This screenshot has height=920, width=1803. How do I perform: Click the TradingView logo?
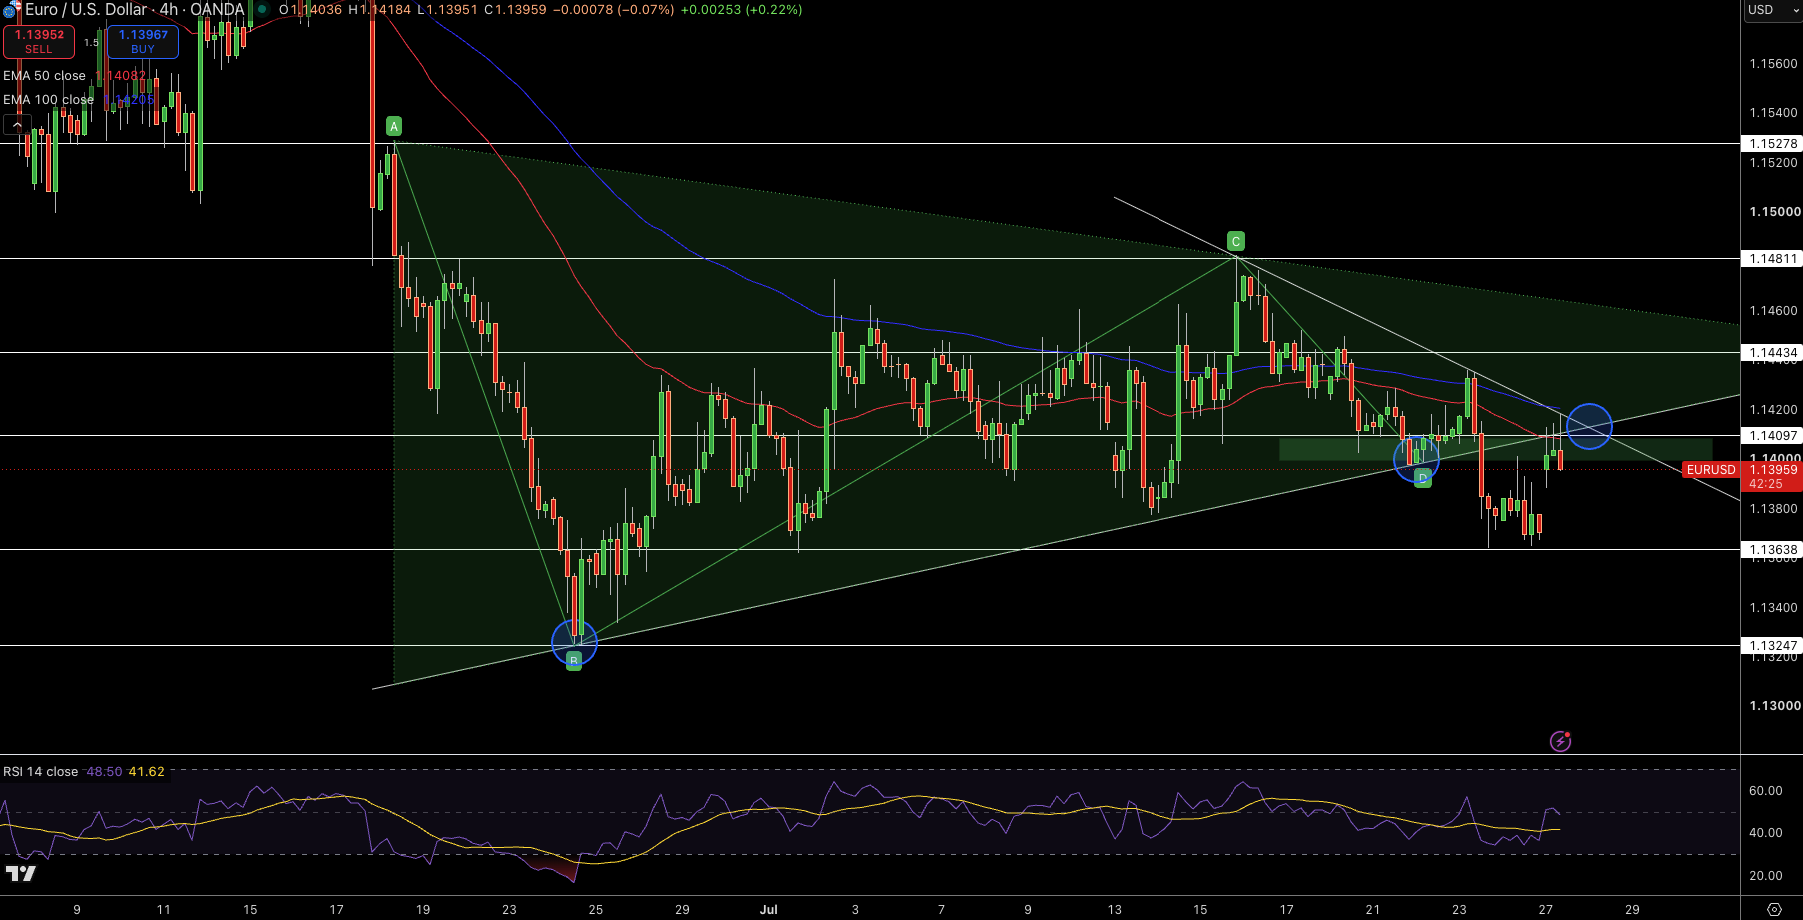coord(20,873)
